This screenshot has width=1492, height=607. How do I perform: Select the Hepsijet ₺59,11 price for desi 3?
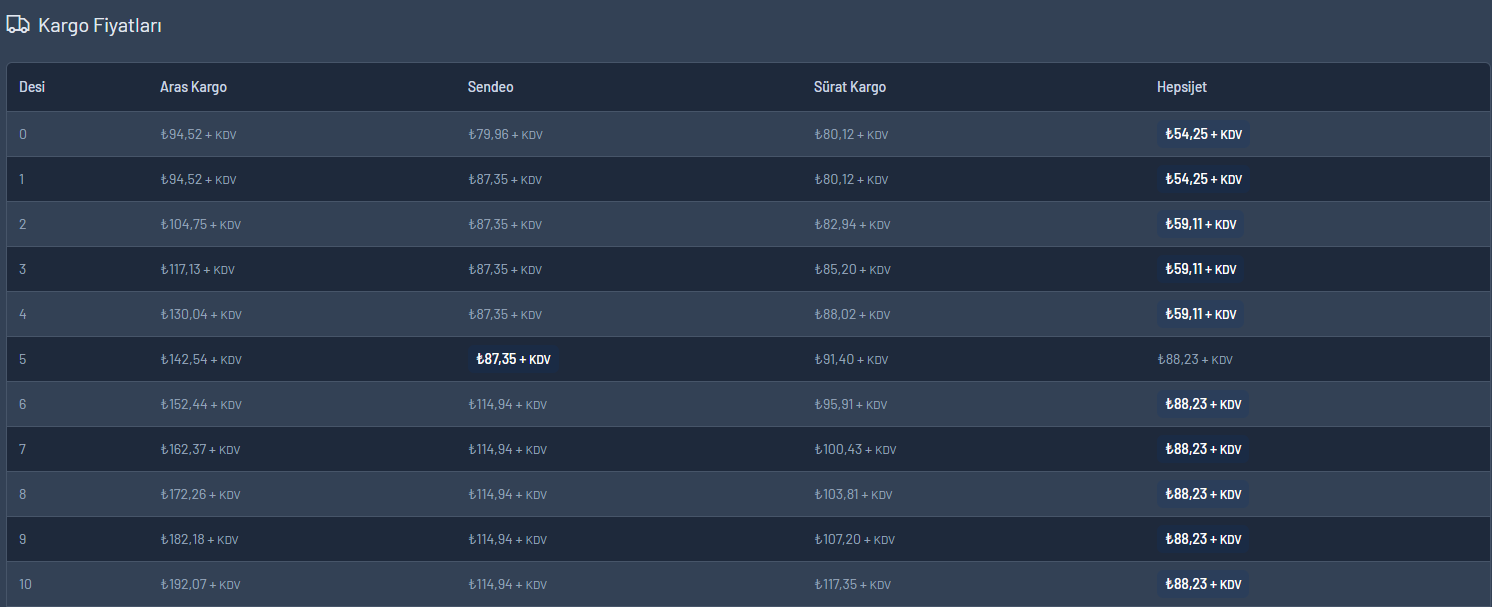pyautogui.click(x=1201, y=269)
